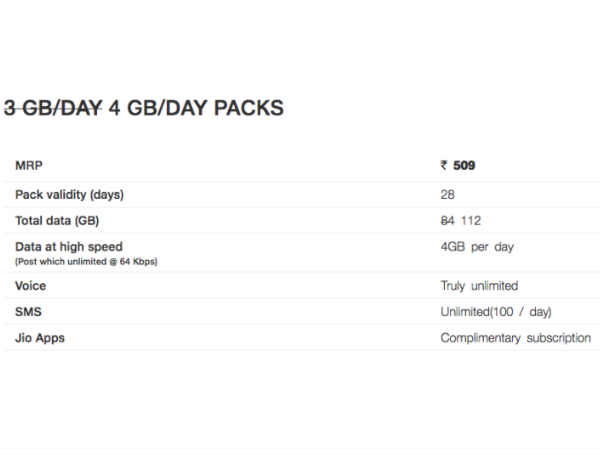Click the struck-through 84 data value
This screenshot has height=450, width=600.
click(447, 220)
